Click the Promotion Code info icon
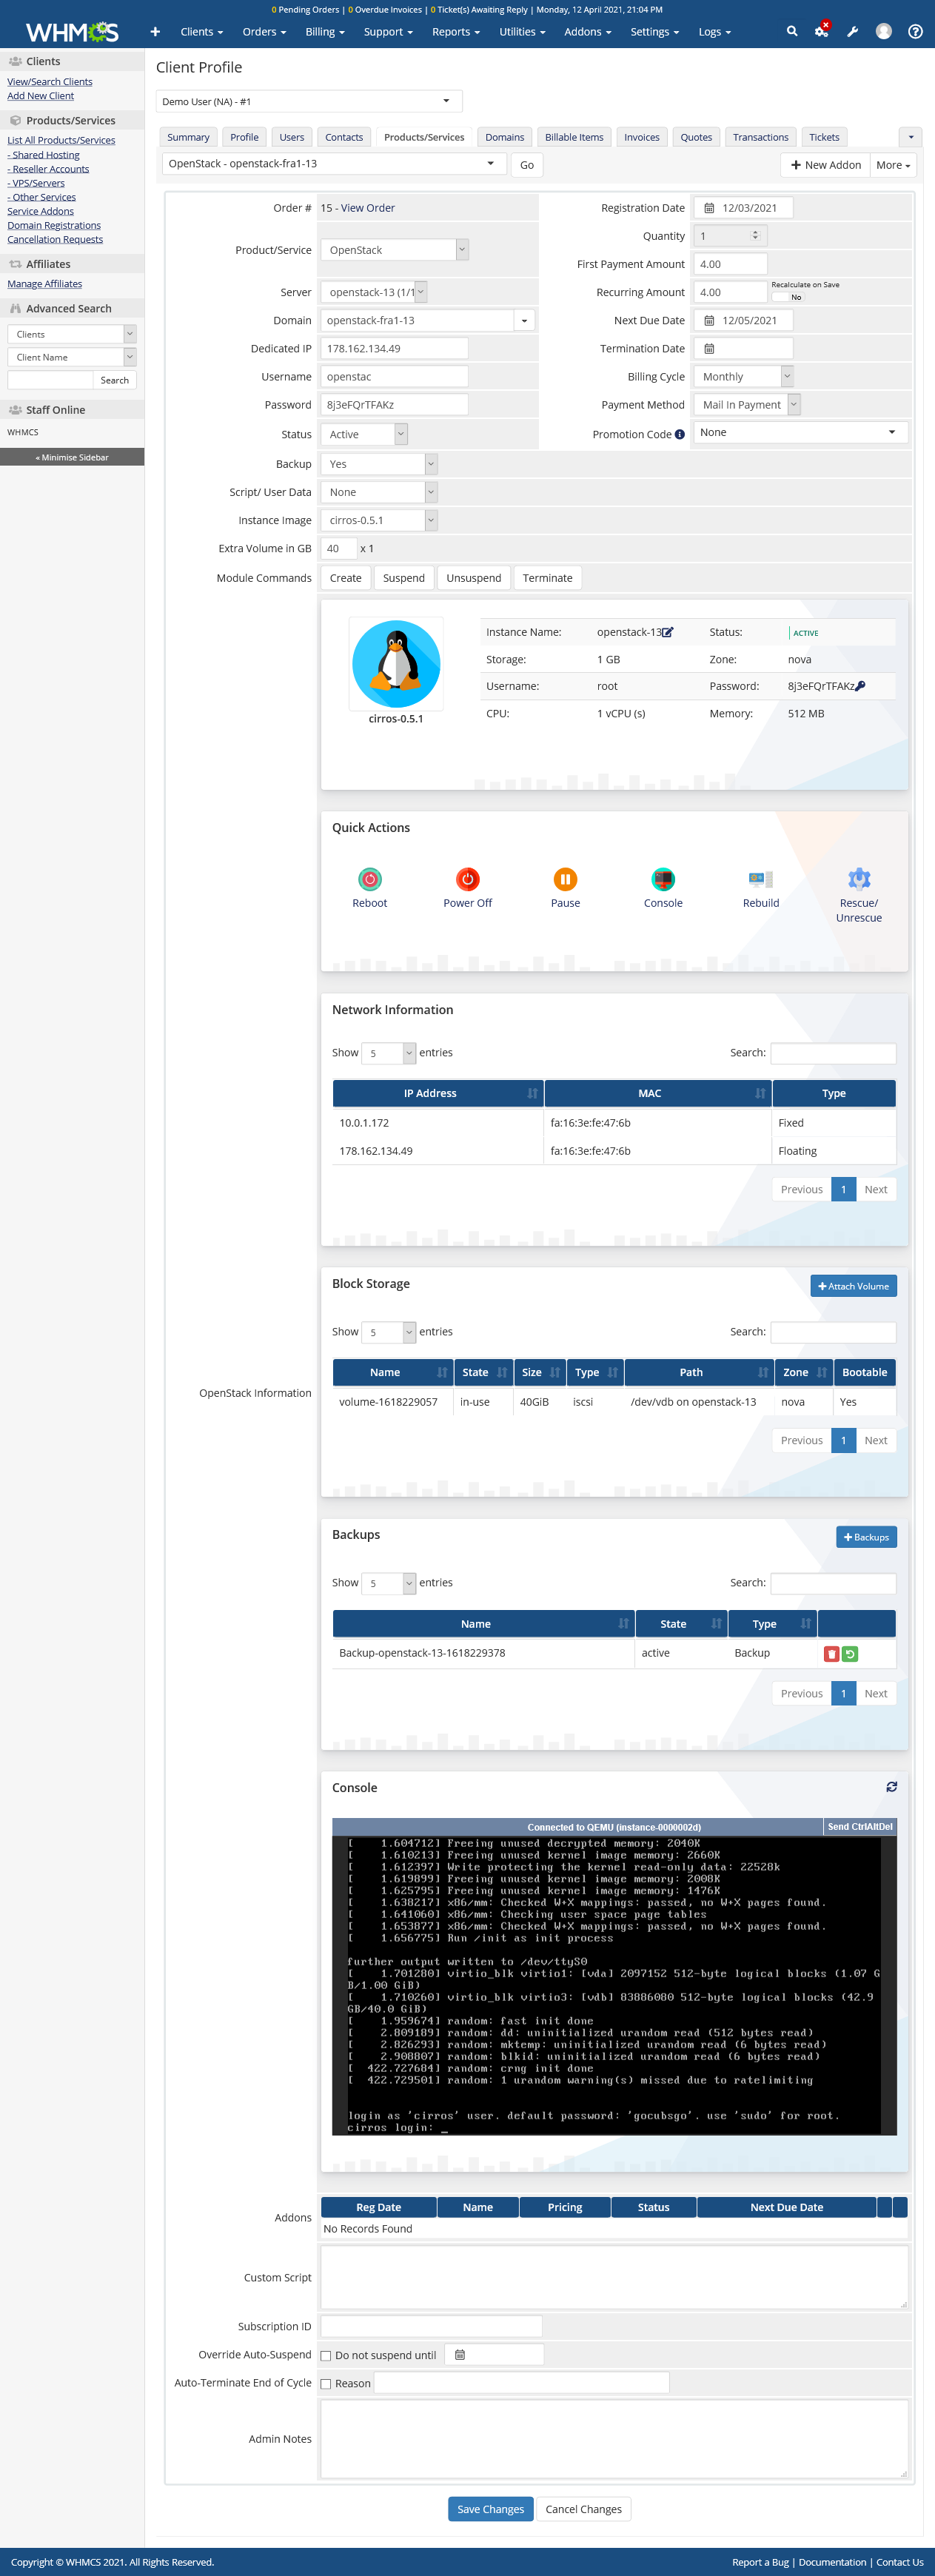Viewport: 935px width, 2576px height. click(x=680, y=434)
